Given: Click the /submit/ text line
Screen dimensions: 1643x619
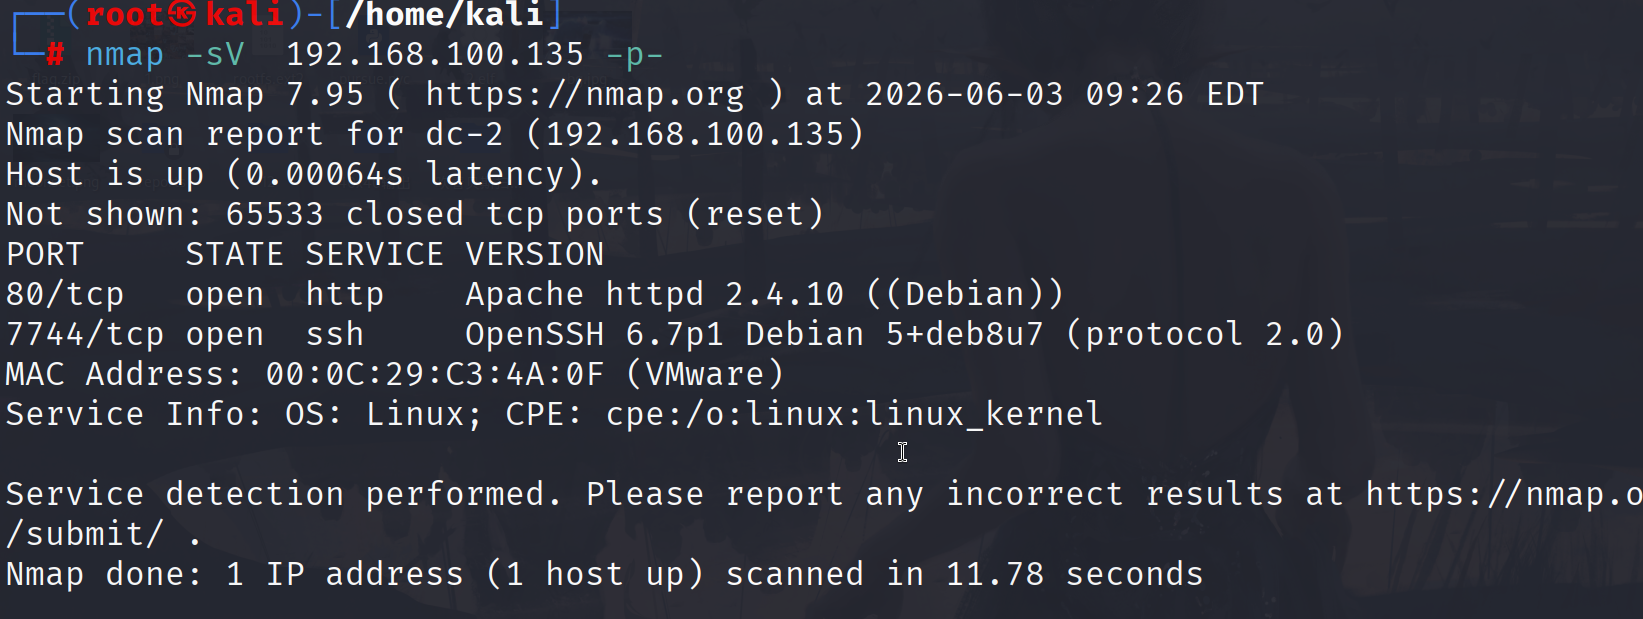Looking at the screenshot, I should coord(85,534).
